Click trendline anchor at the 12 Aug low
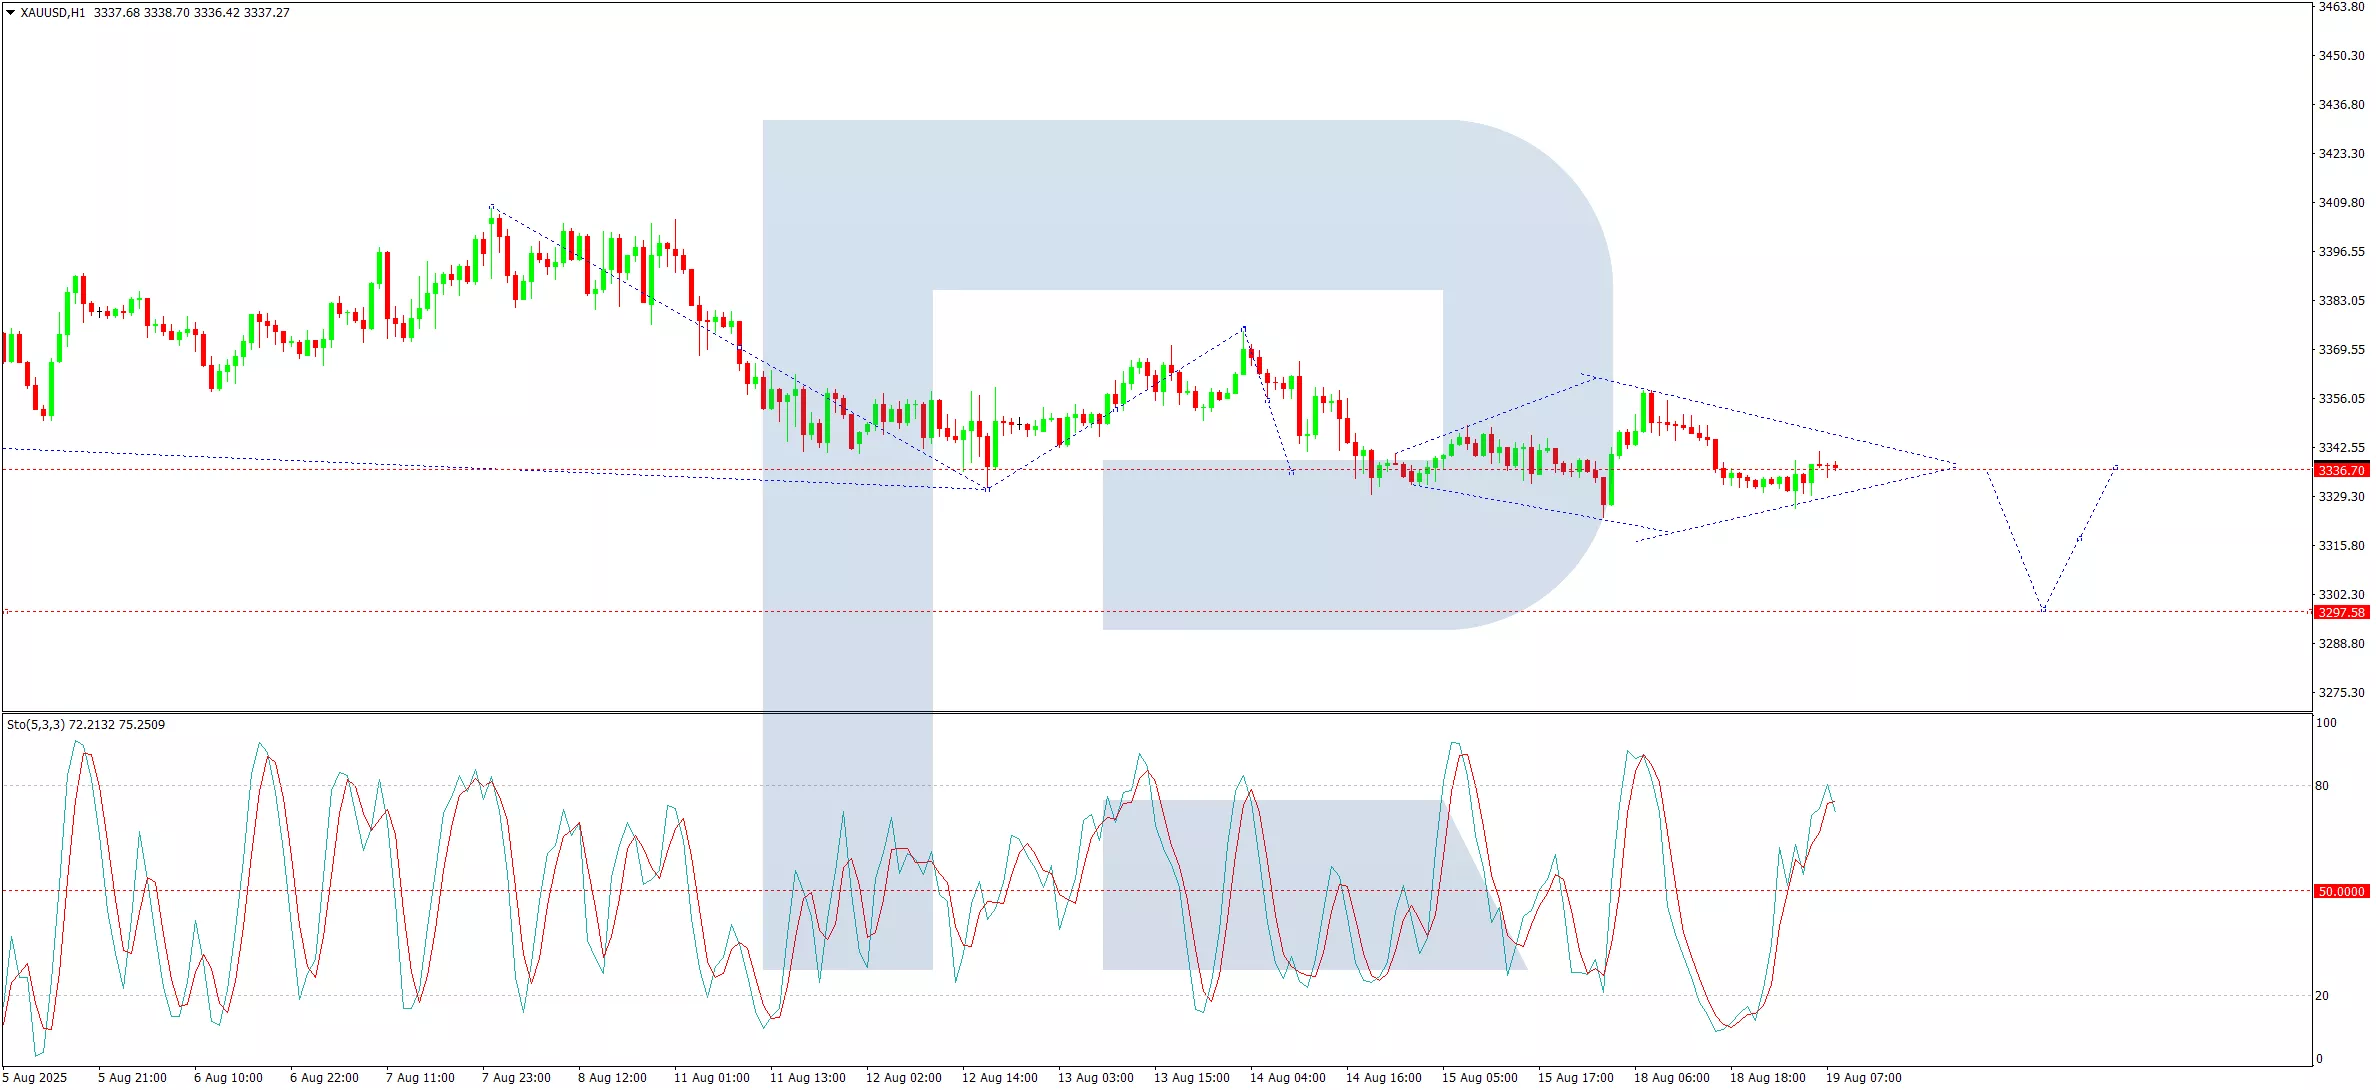 tap(988, 489)
